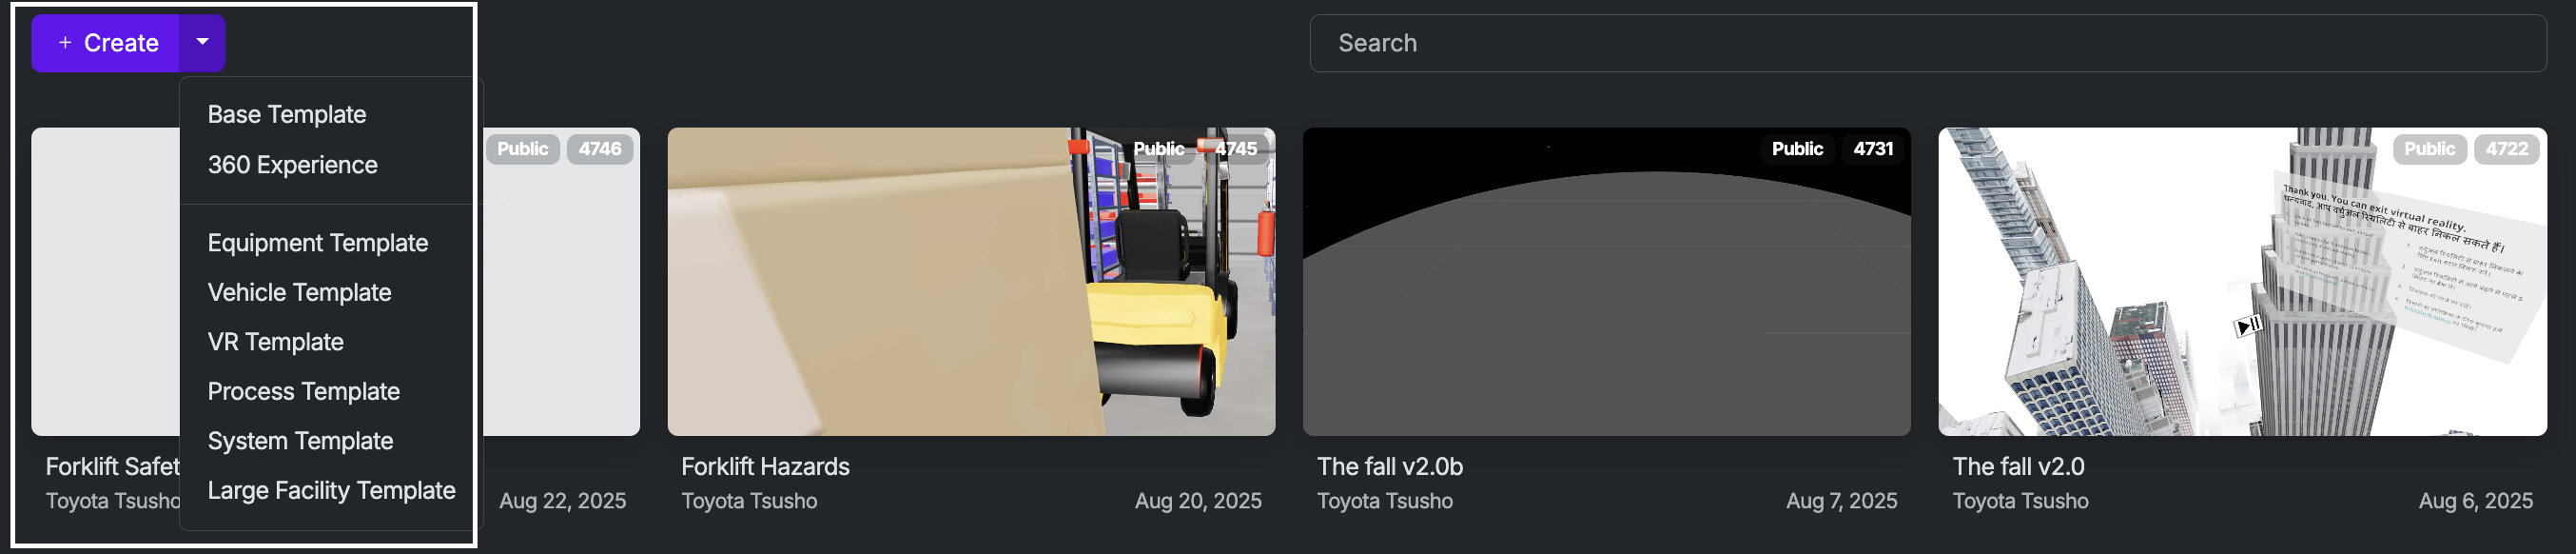
Task: Toggle the Create dropdown arrow
Action: coord(202,43)
